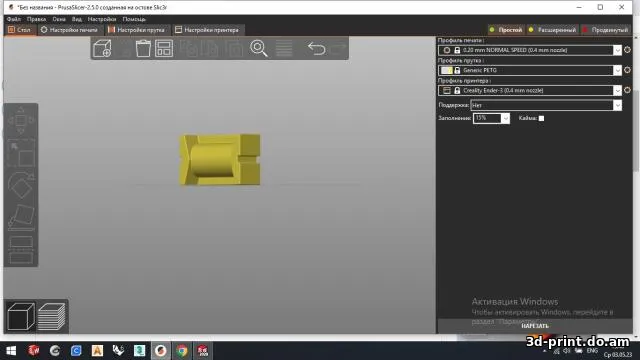Select the yellow 3D model on the bed
This screenshot has width=640, height=360.
click(x=220, y=160)
